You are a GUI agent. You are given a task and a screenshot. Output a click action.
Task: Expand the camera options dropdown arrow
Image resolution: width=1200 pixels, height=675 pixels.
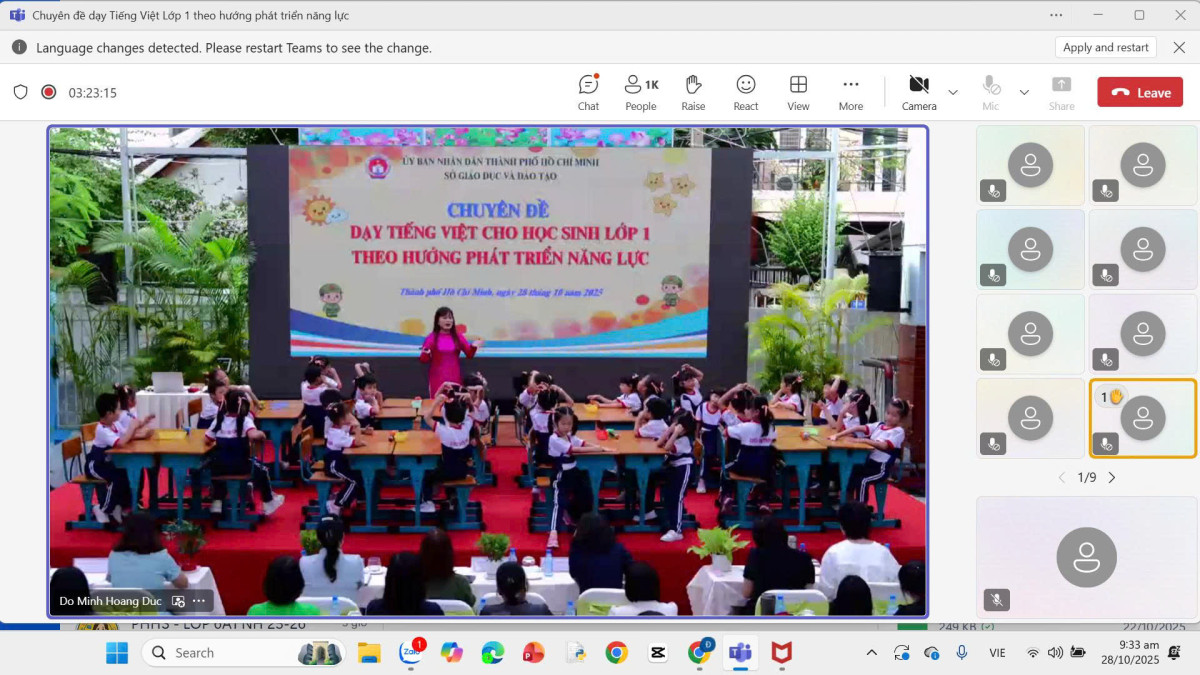click(953, 92)
